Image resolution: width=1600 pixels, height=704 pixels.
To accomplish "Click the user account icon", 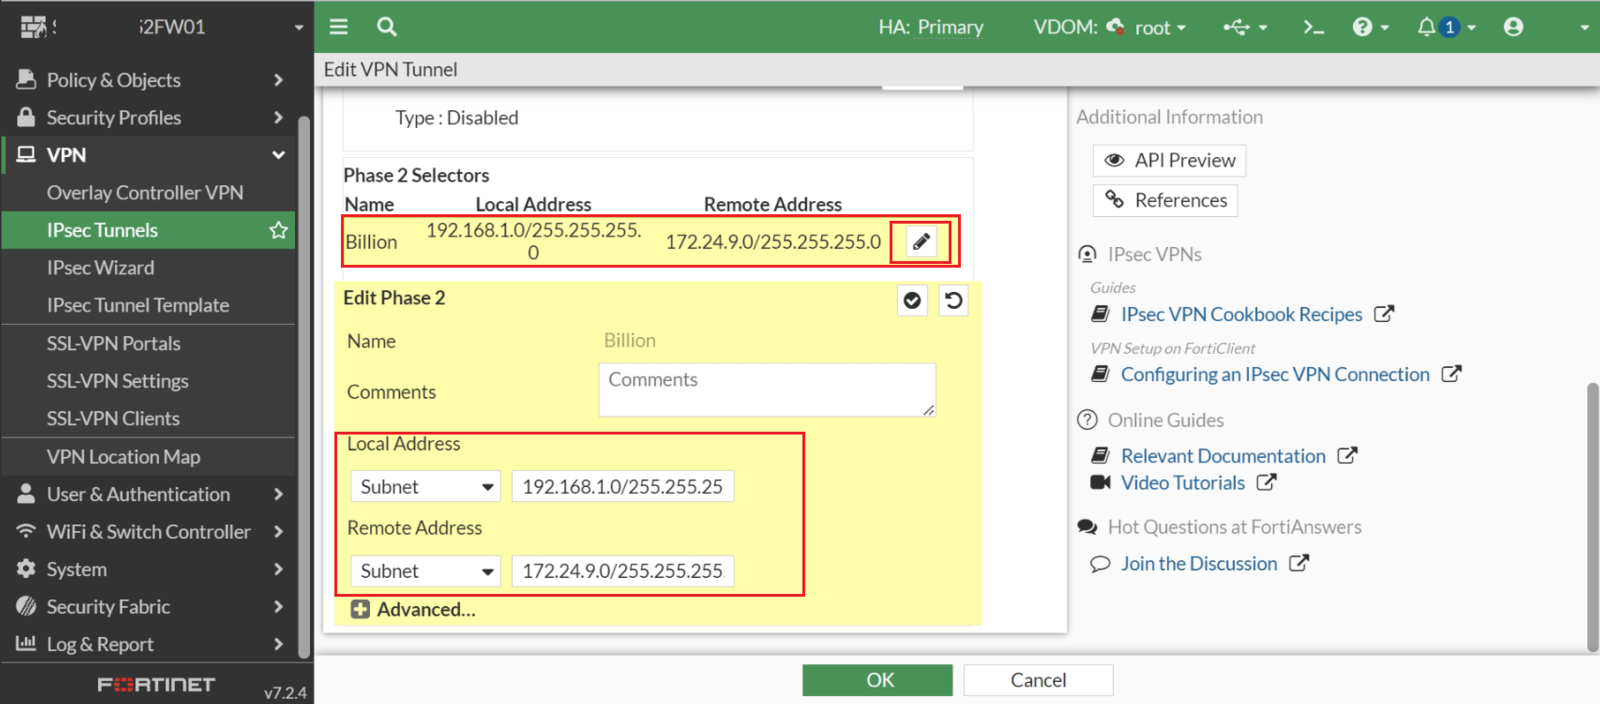I will [x=1513, y=27].
